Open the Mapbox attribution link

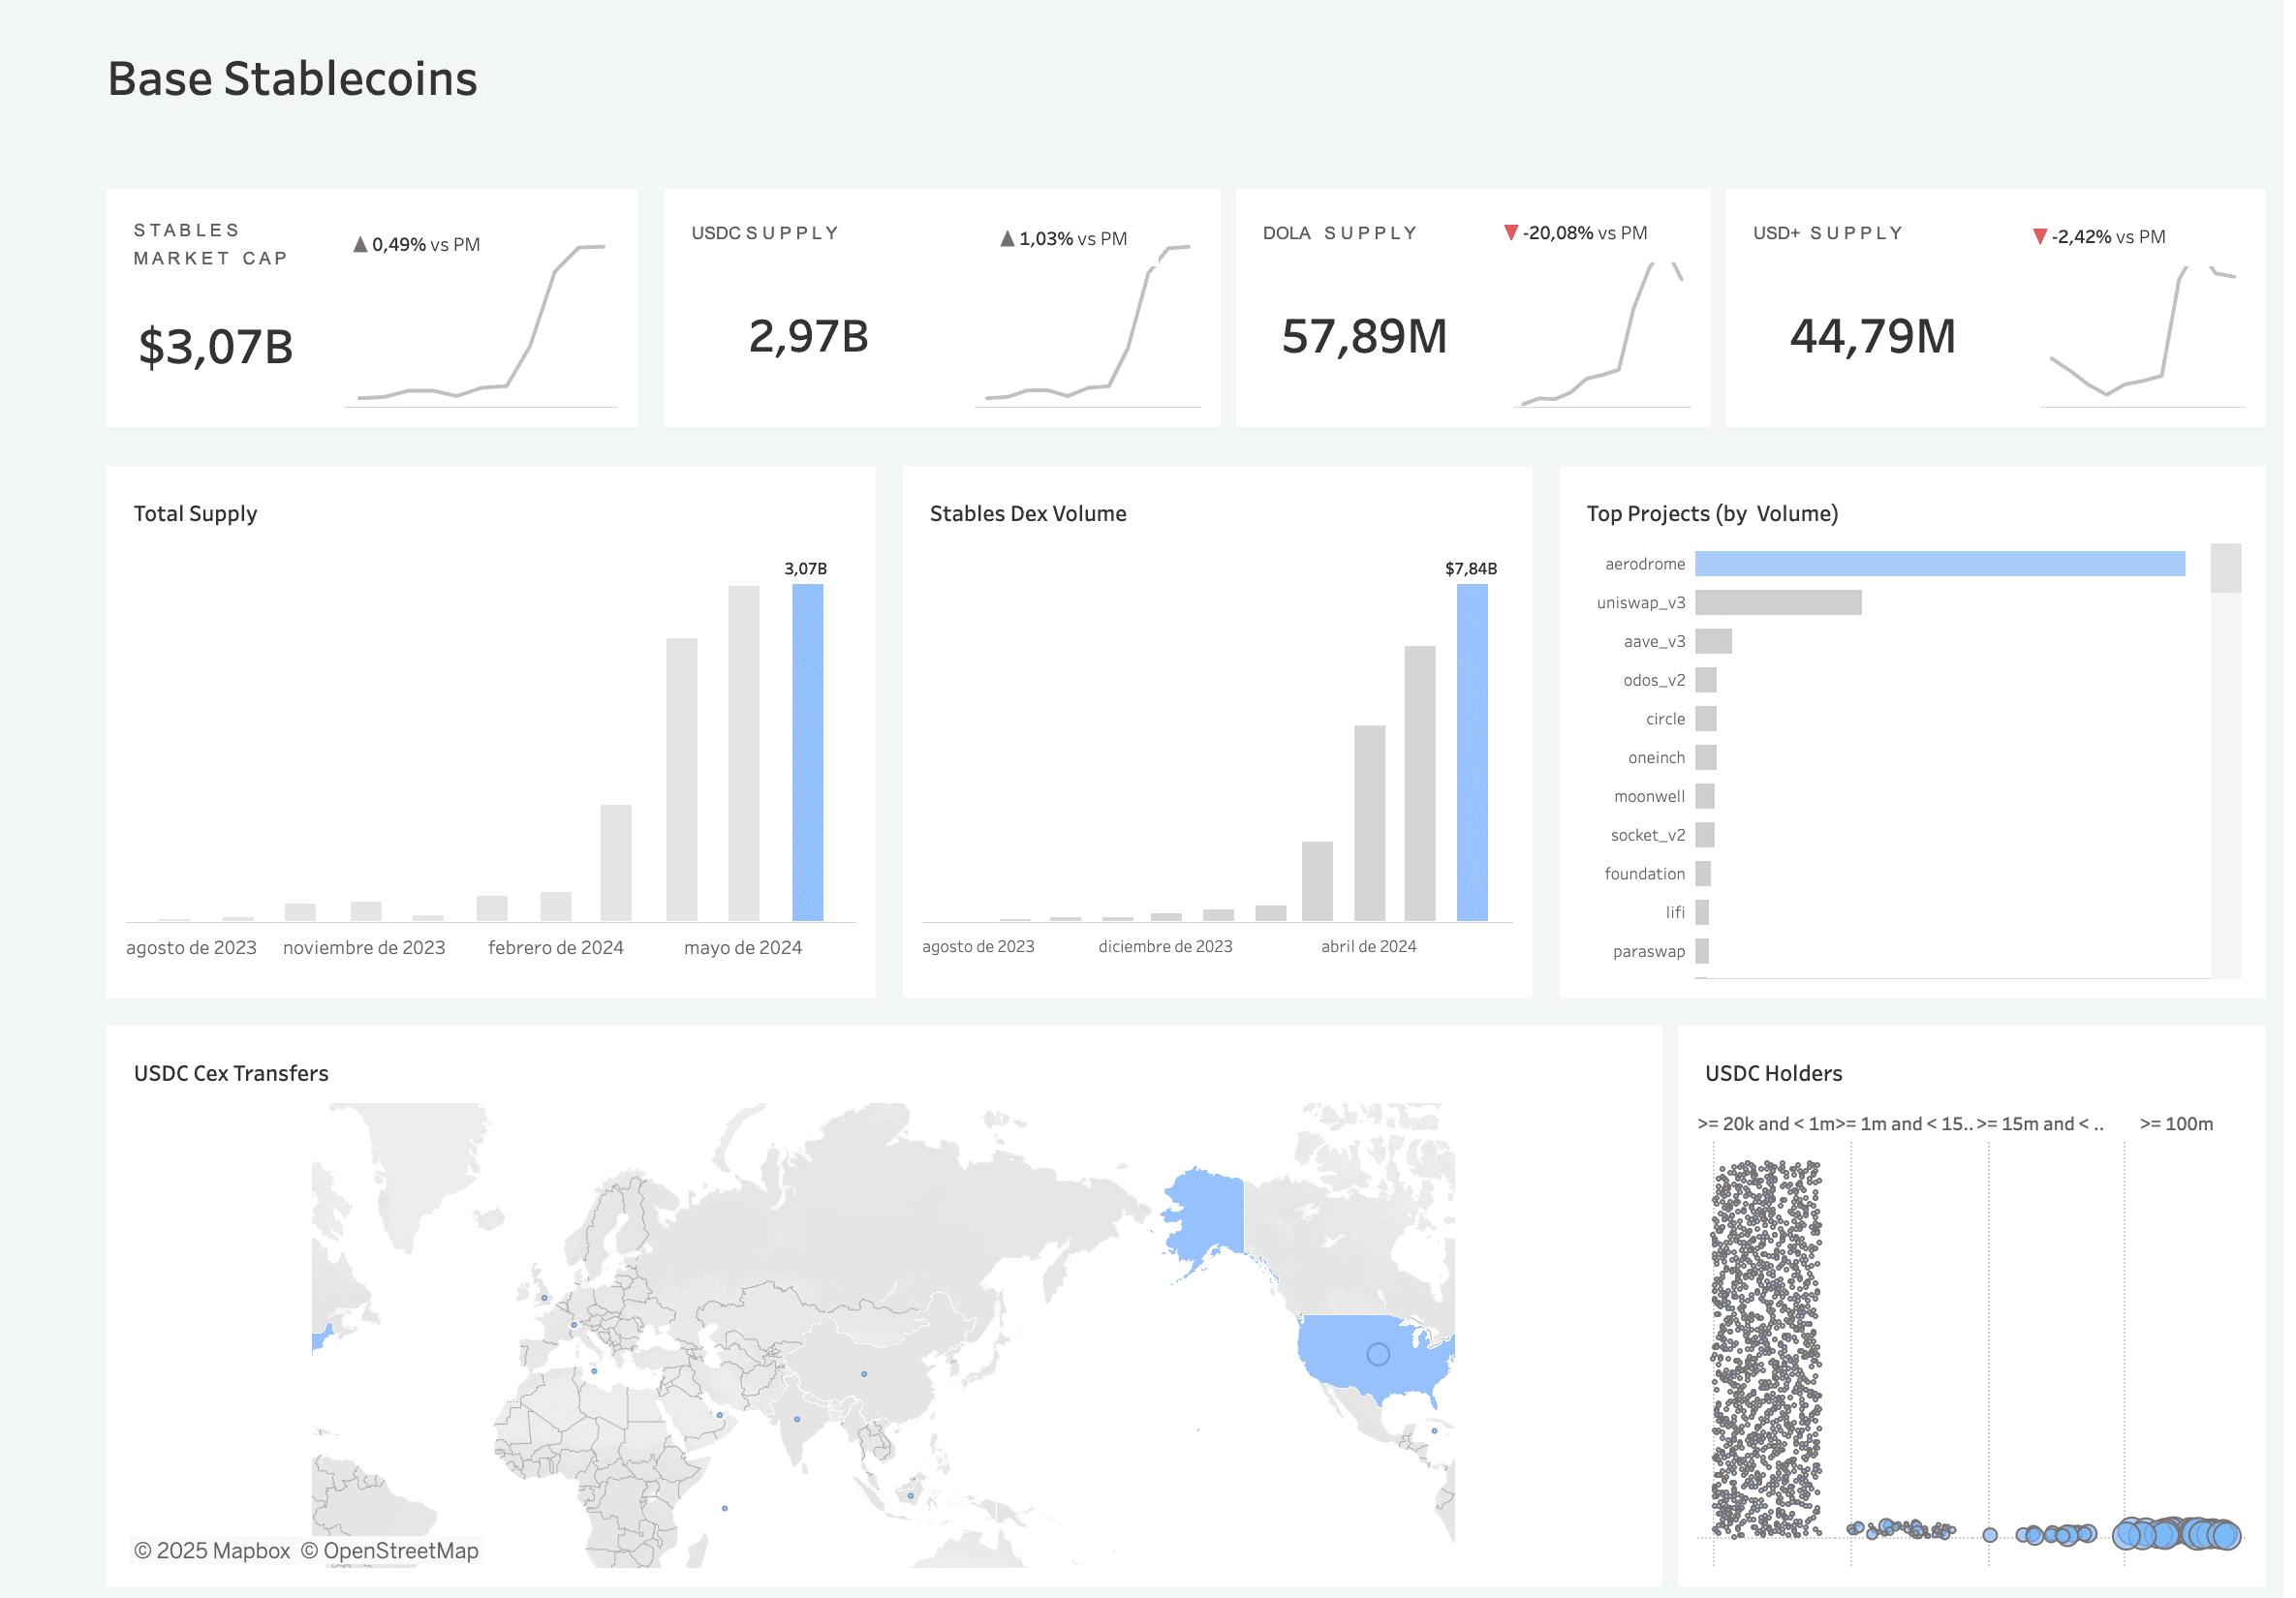(212, 1550)
